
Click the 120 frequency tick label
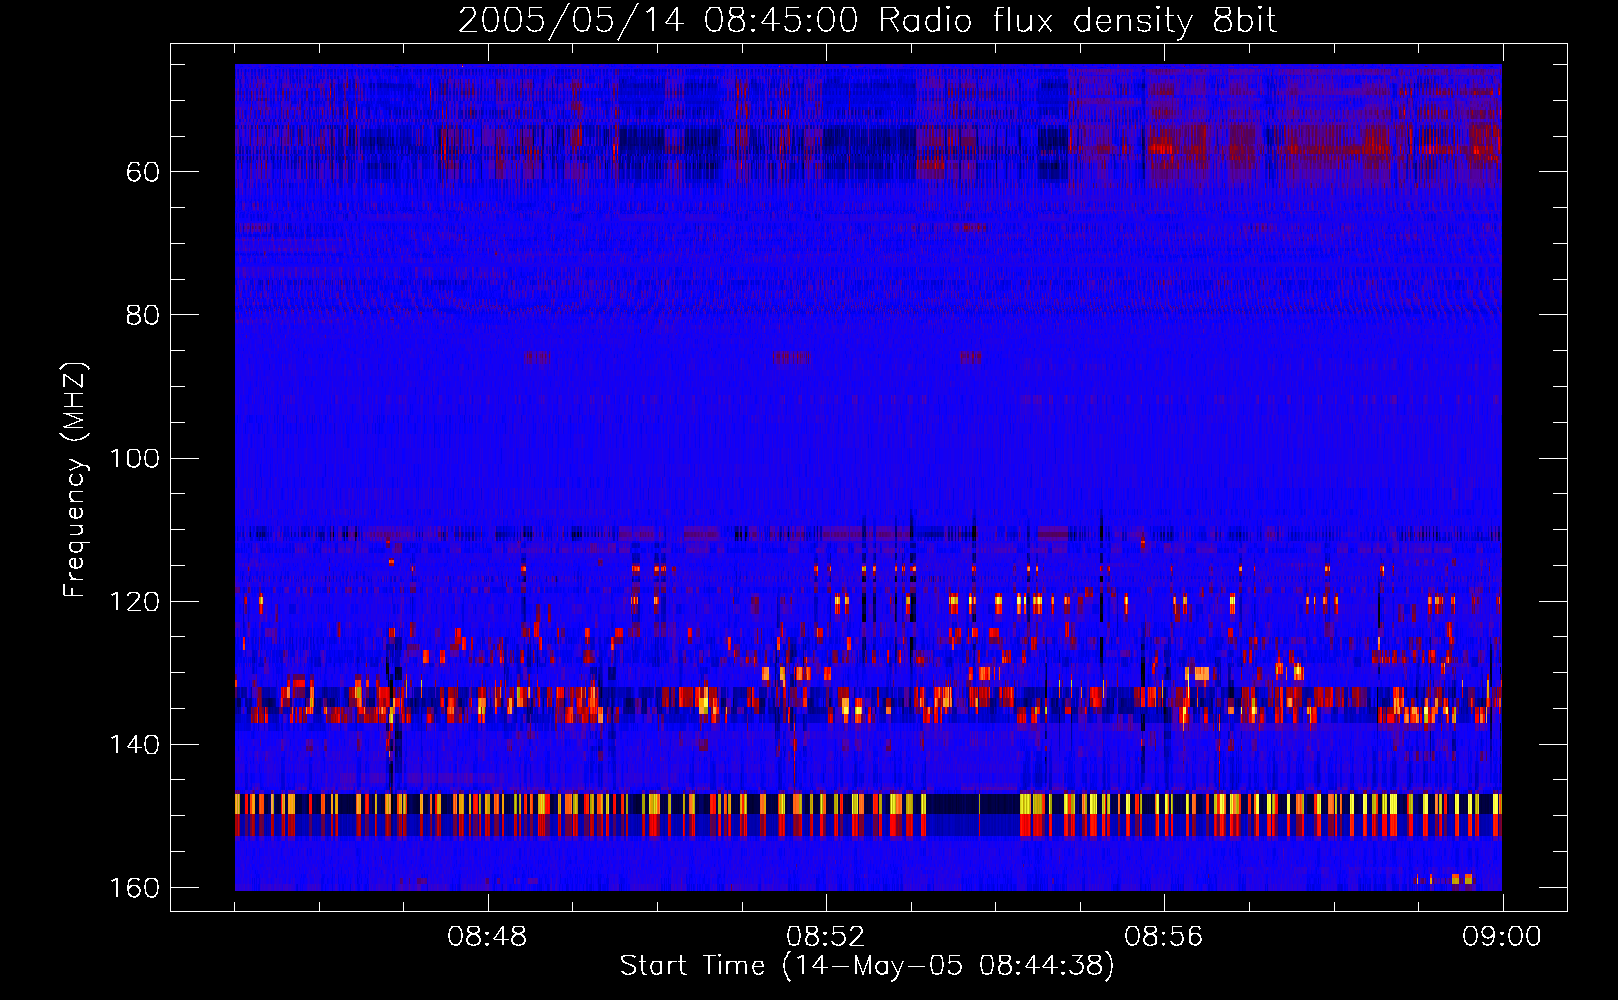(134, 601)
